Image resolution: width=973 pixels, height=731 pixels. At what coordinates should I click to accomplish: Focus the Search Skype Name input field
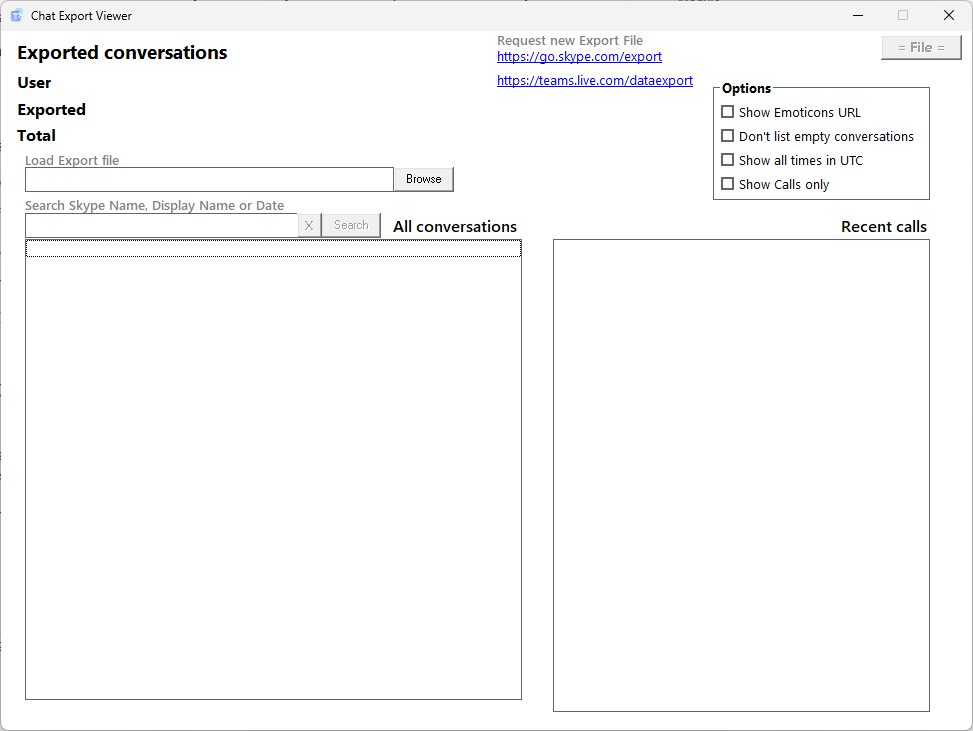161,226
